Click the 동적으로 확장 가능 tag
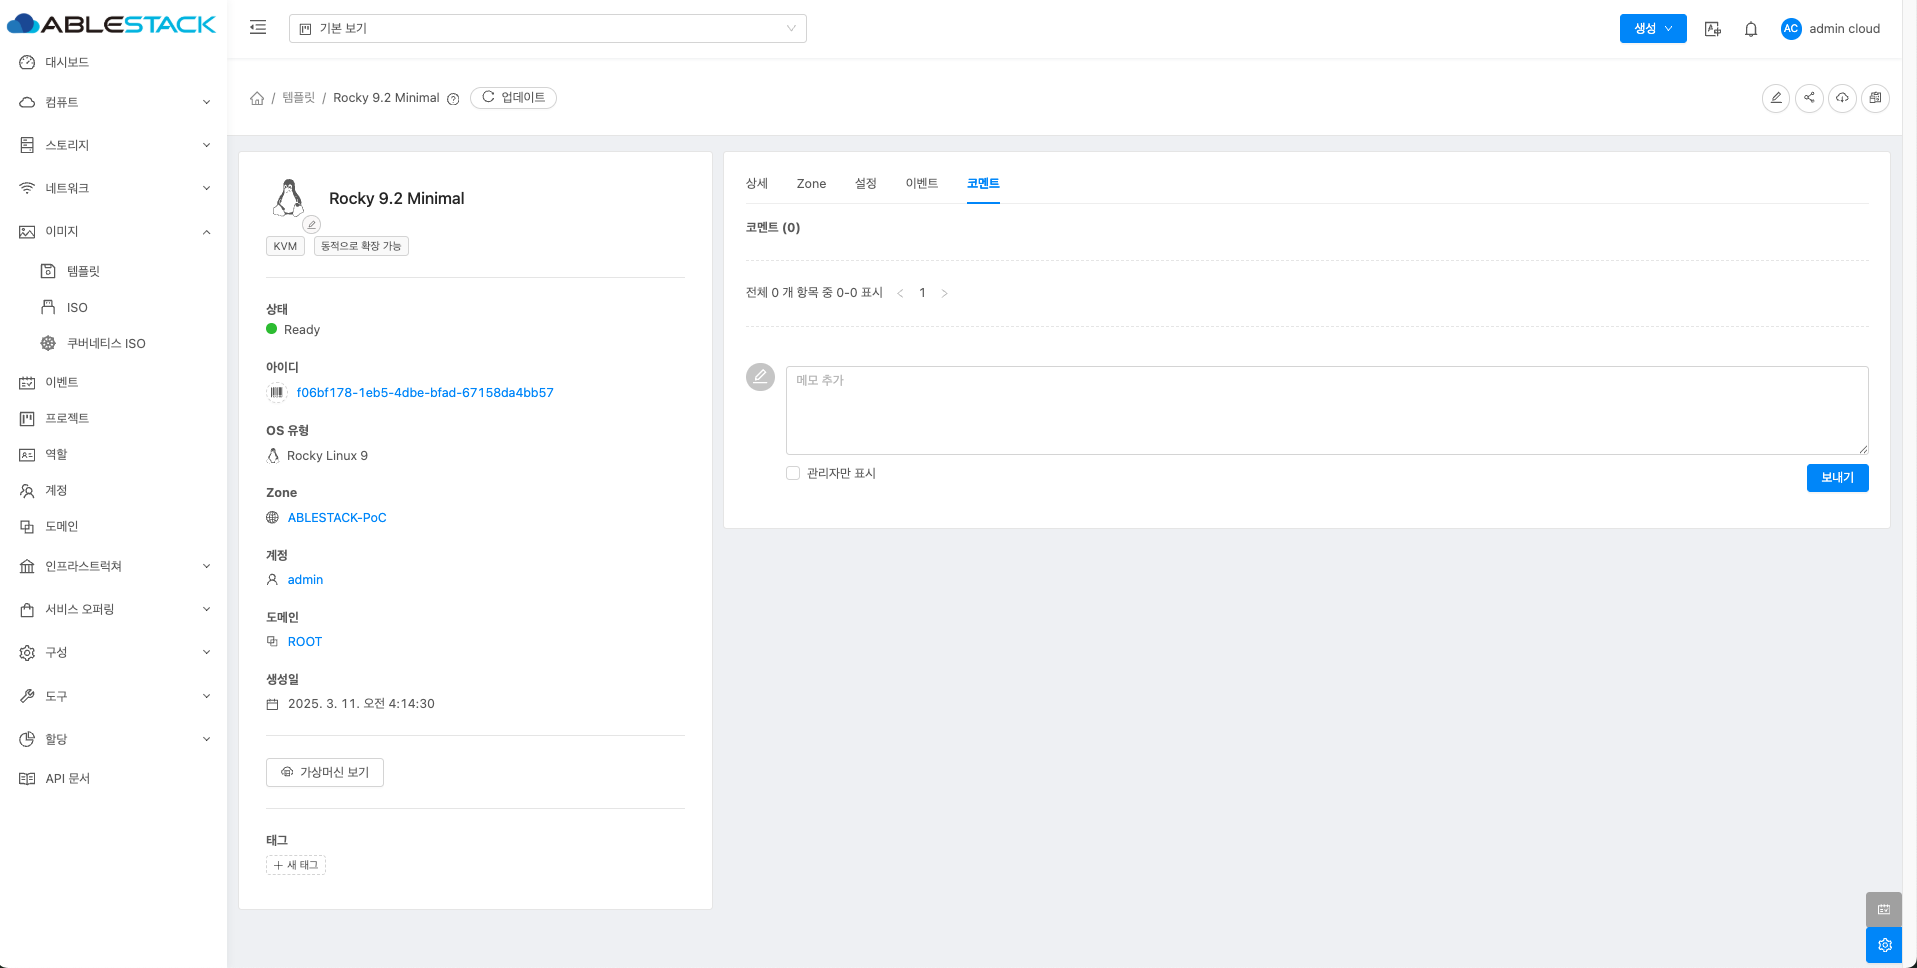 pyautogui.click(x=361, y=246)
